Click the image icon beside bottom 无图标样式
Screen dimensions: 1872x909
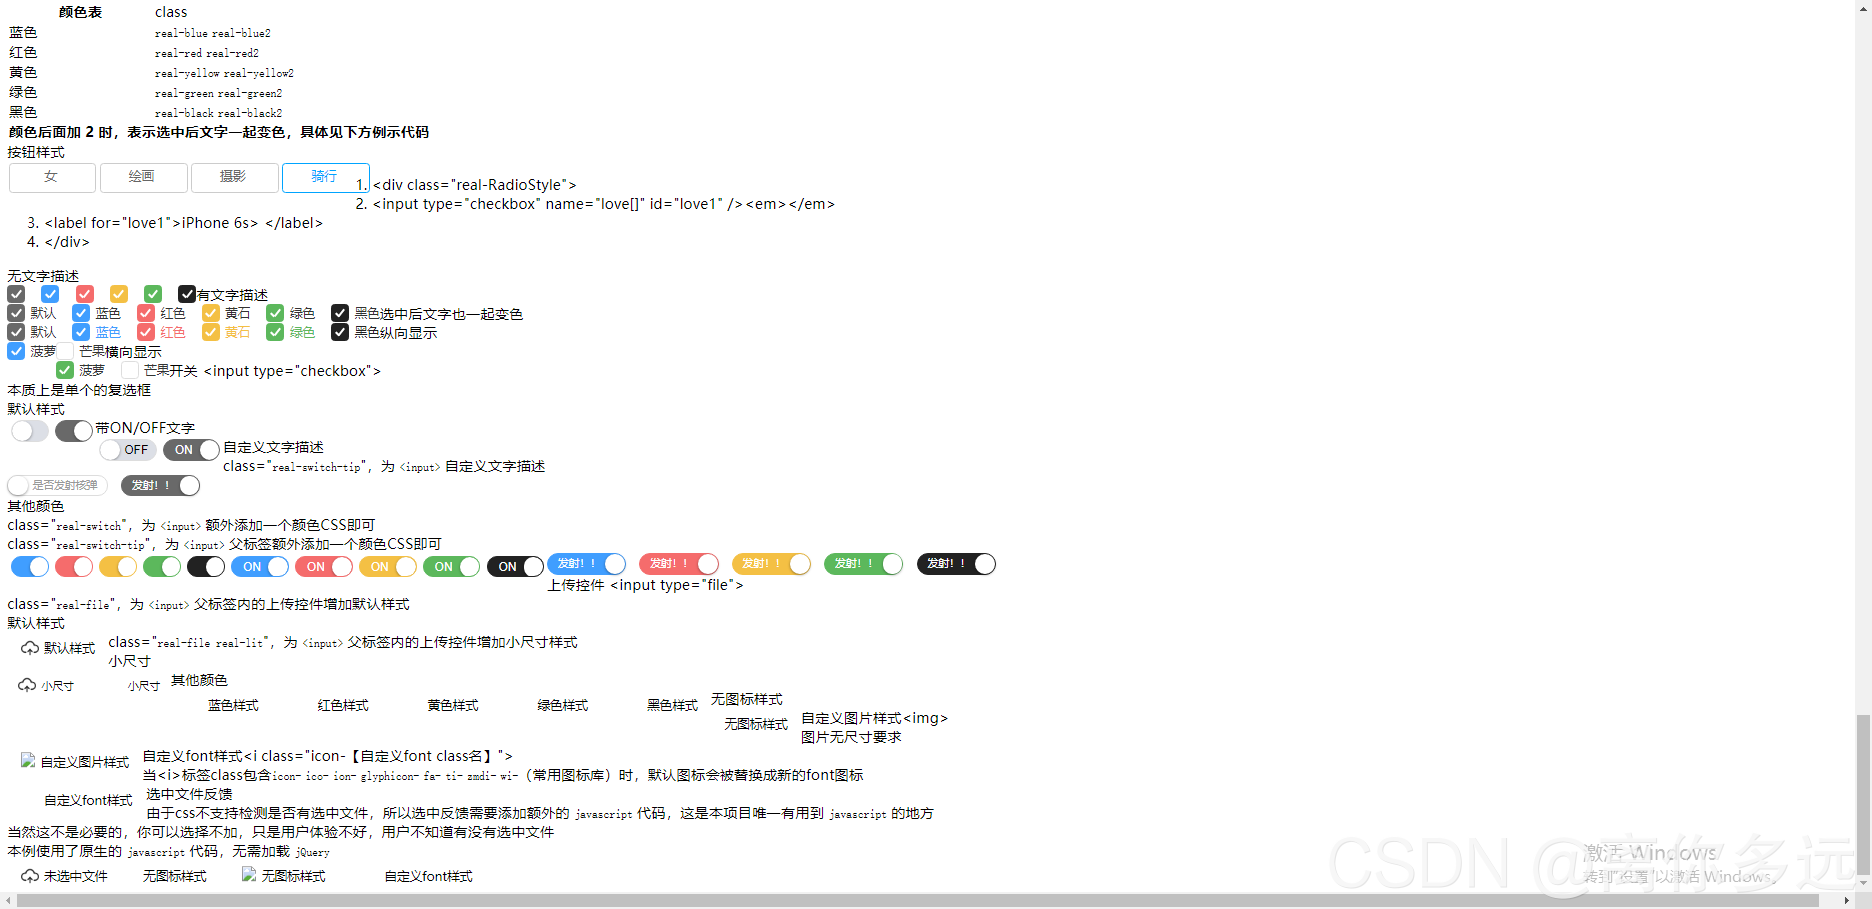click(248, 874)
